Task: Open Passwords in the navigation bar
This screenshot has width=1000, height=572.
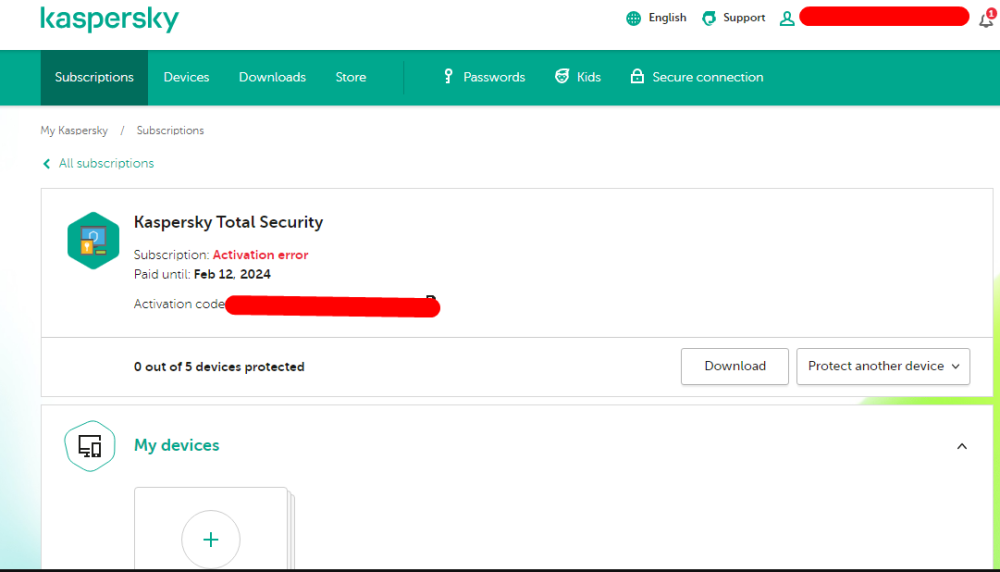Action: click(494, 77)
